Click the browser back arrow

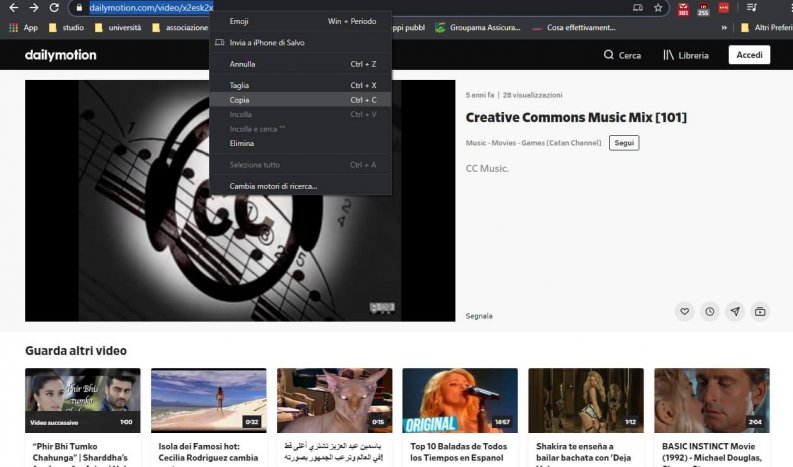pyautogui.click(x=11, y=8)
